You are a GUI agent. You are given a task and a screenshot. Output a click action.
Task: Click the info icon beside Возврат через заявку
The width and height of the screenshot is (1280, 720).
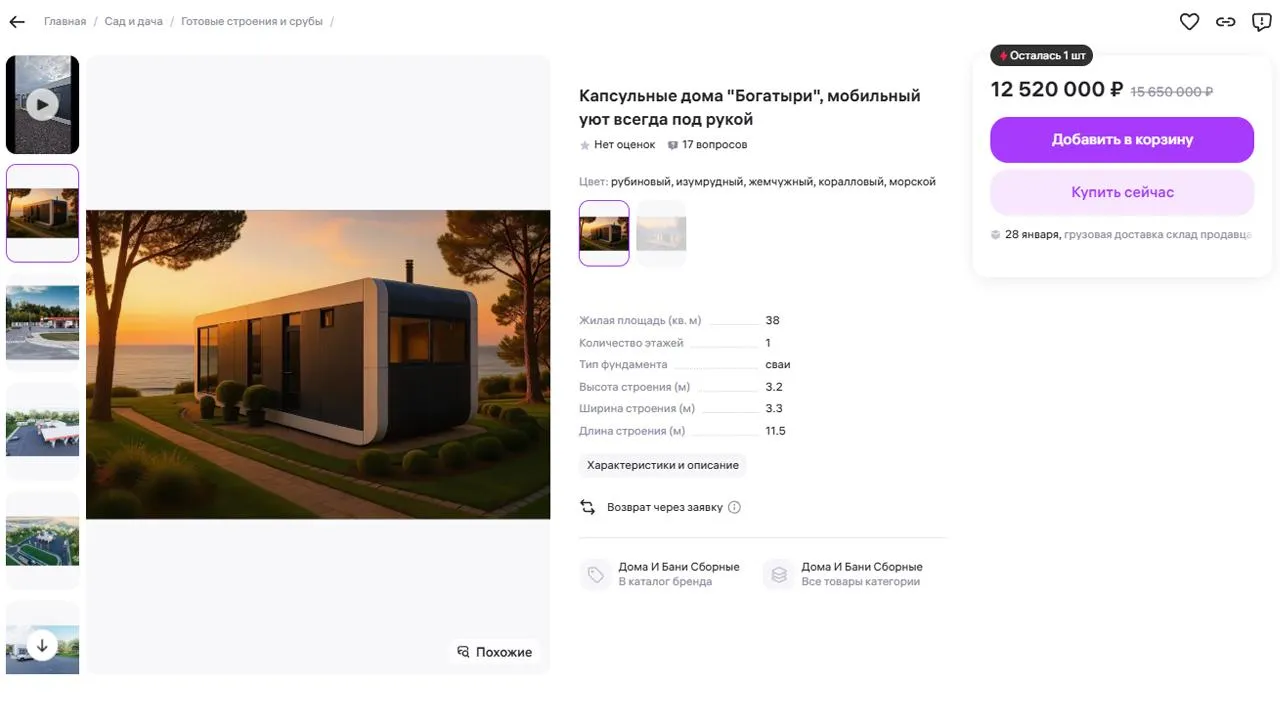(x=734, y=507)
